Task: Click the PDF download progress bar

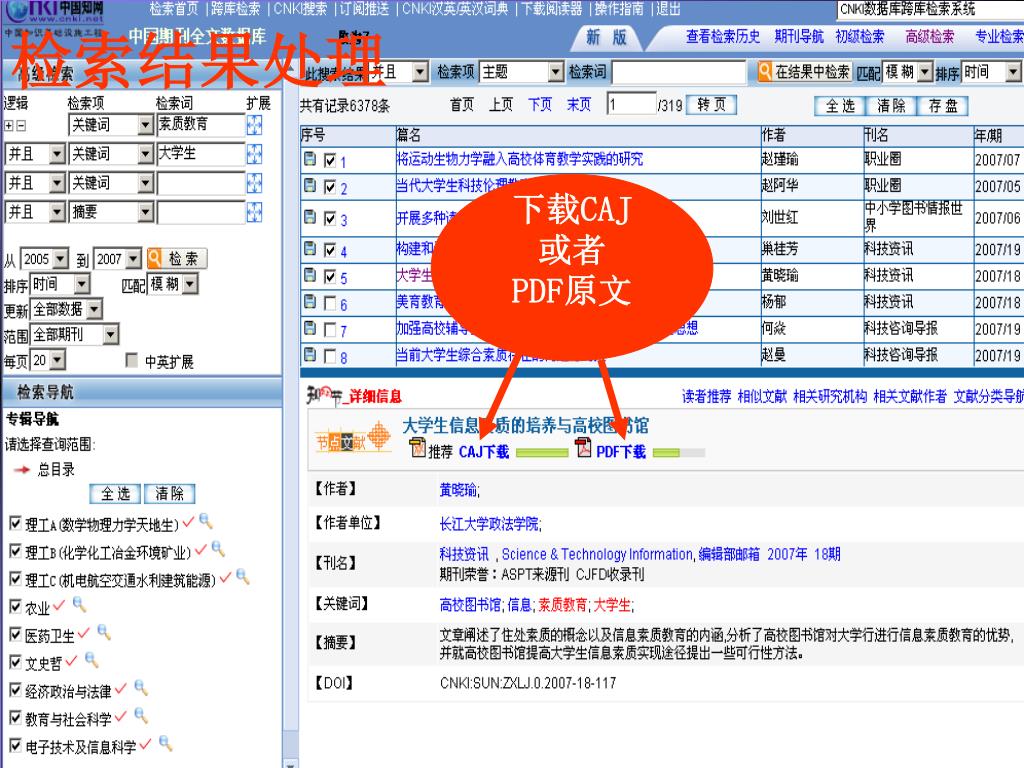Action: pos(679,453)
